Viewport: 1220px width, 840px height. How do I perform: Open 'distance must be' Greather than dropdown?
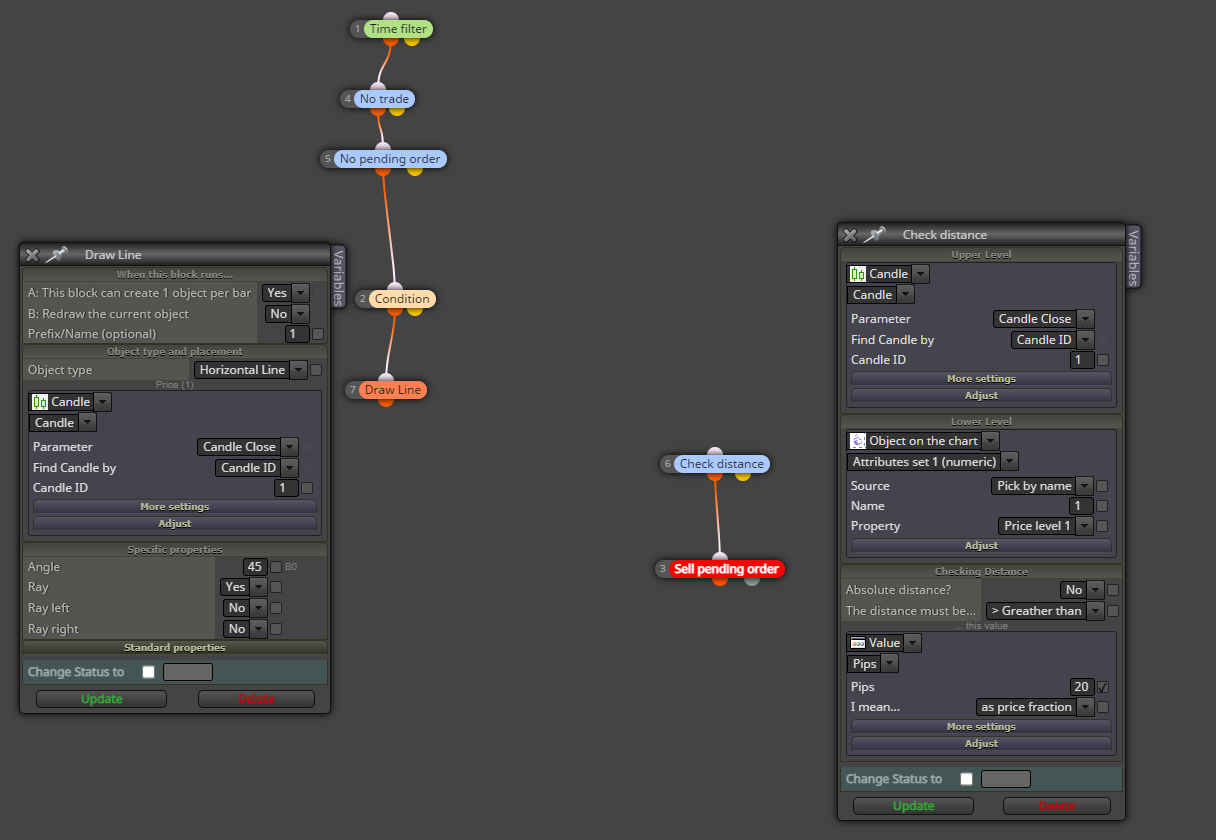point(1044,611)
